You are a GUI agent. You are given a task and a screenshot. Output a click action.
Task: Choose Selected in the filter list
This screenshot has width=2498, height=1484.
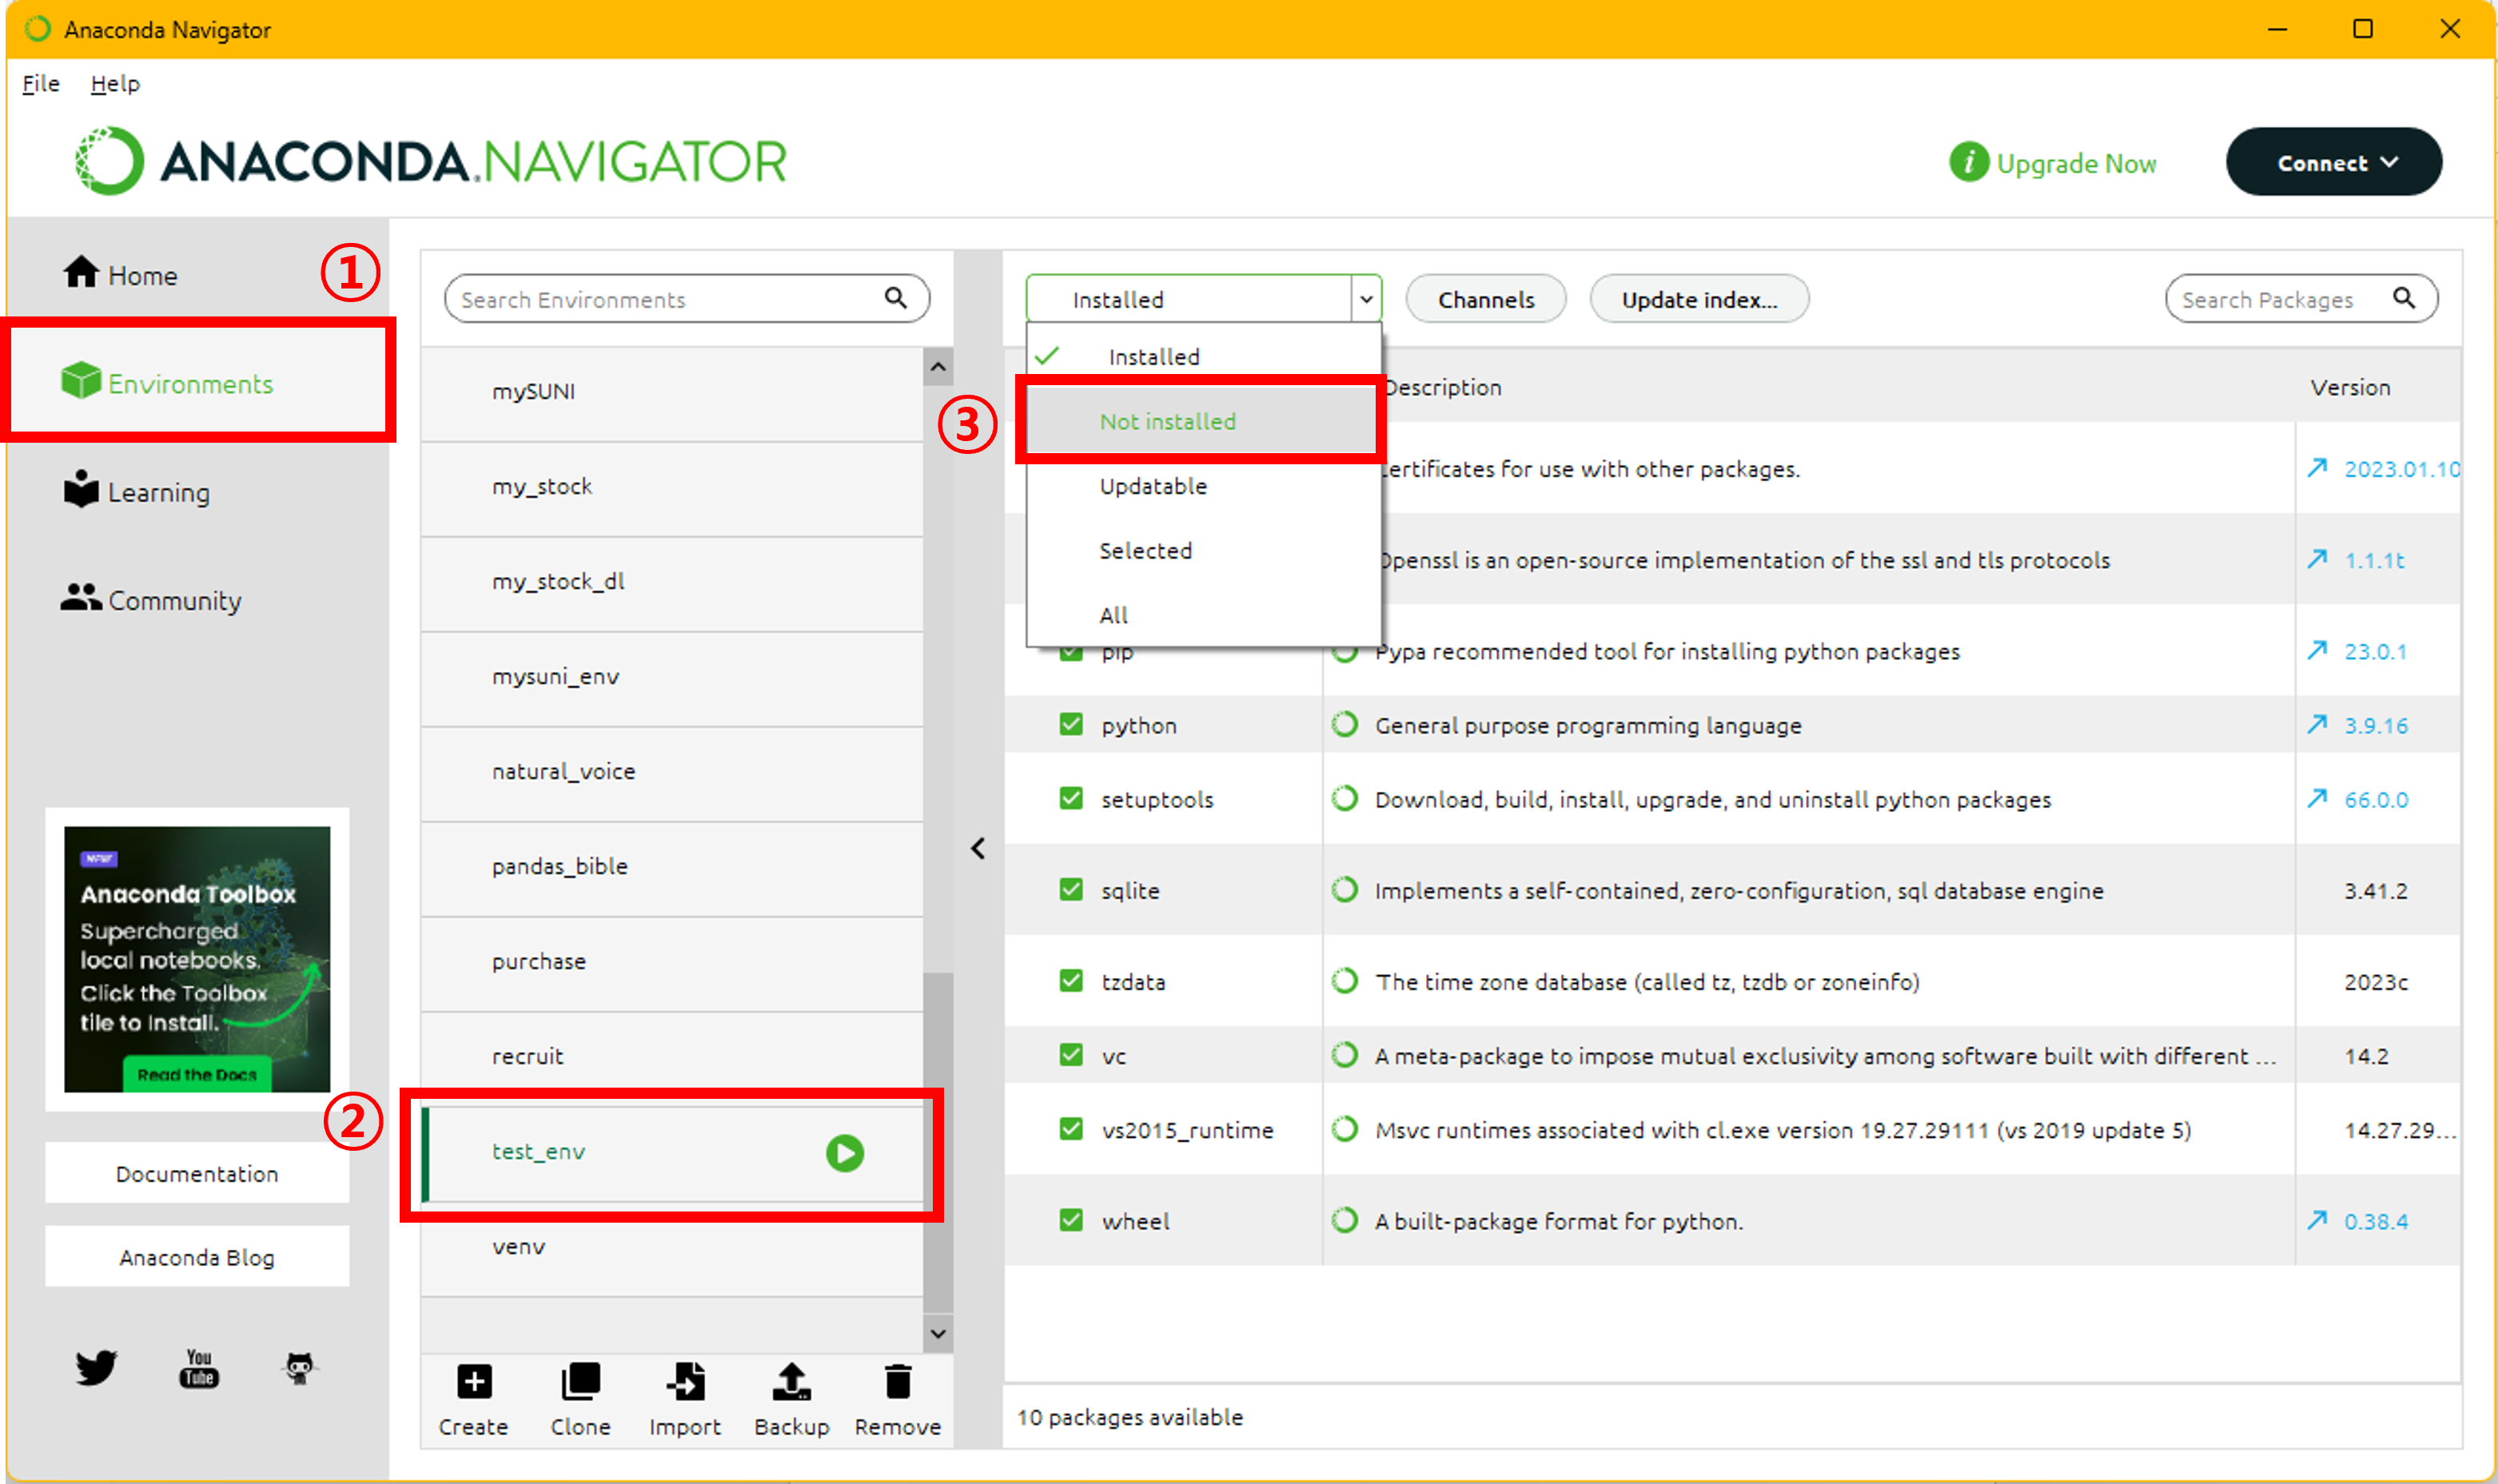tap(1204, 550)
